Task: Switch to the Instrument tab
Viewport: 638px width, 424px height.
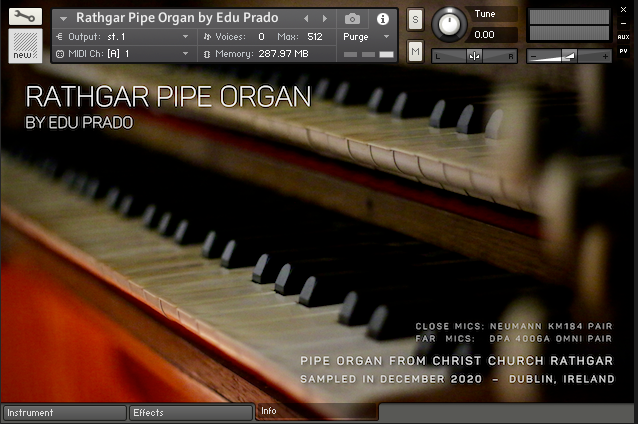Action: point(64,412)
